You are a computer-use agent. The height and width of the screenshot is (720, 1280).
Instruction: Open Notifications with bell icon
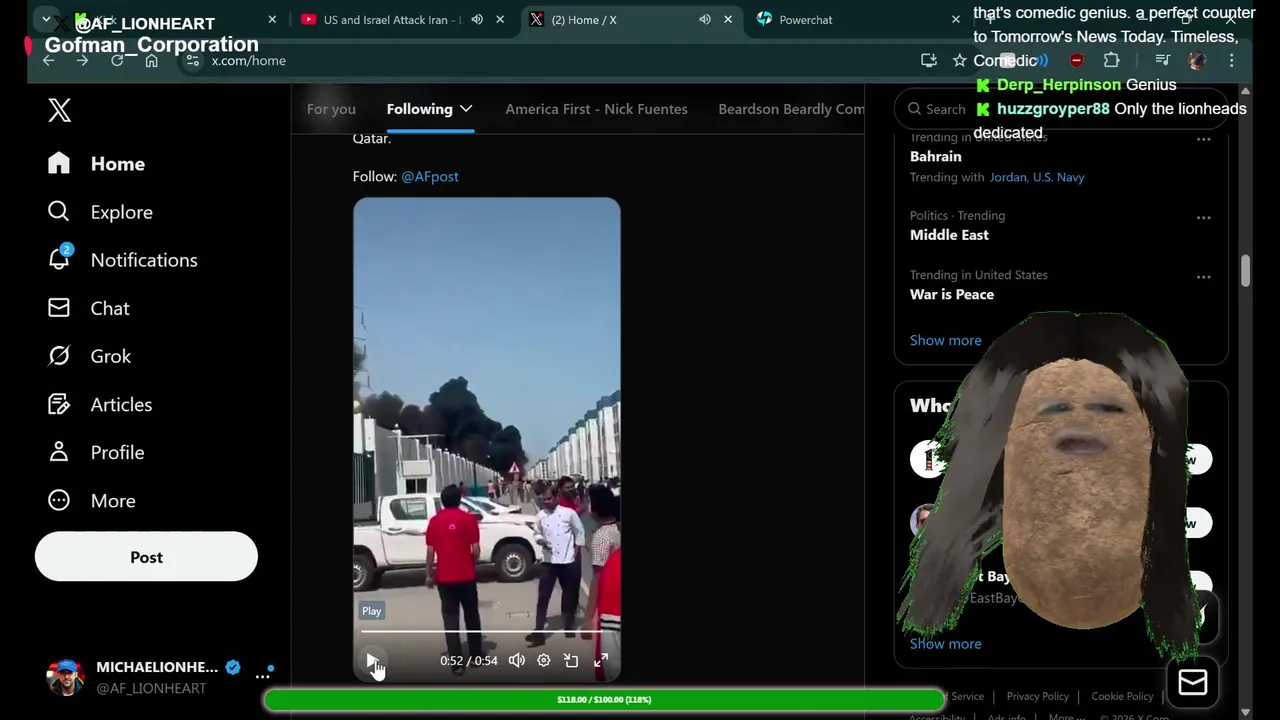(123, 260)
